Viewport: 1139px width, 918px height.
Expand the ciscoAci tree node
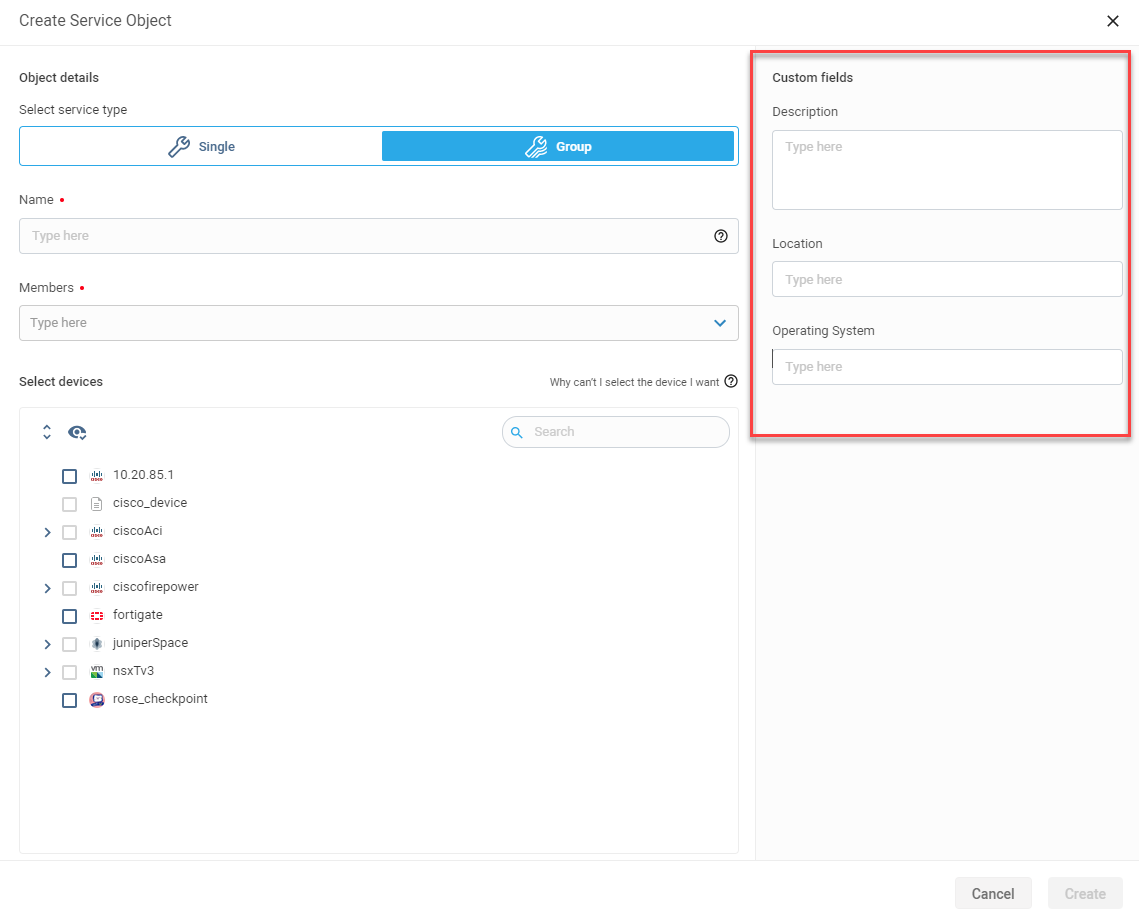click(47, 532)
